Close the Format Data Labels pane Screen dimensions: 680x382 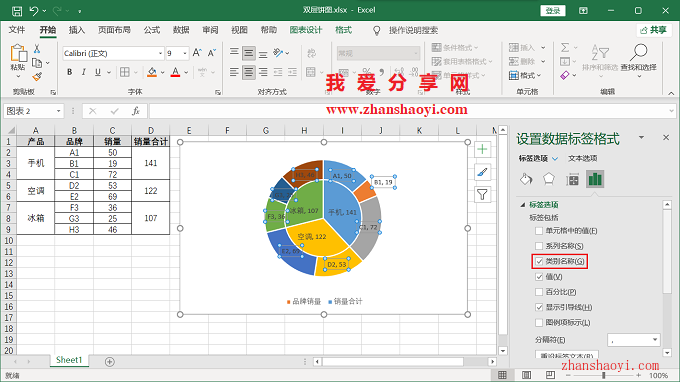point(666,137)
